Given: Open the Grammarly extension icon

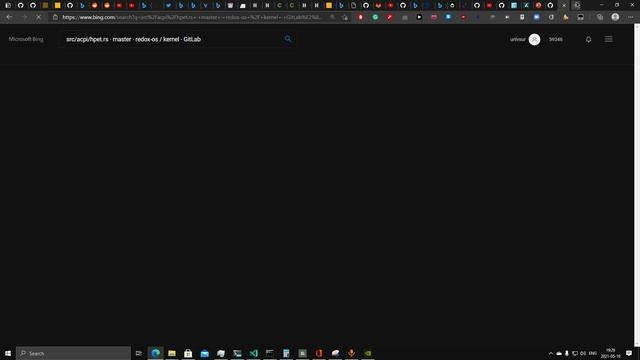Looking at the screenshot, I should pos(375,17).
